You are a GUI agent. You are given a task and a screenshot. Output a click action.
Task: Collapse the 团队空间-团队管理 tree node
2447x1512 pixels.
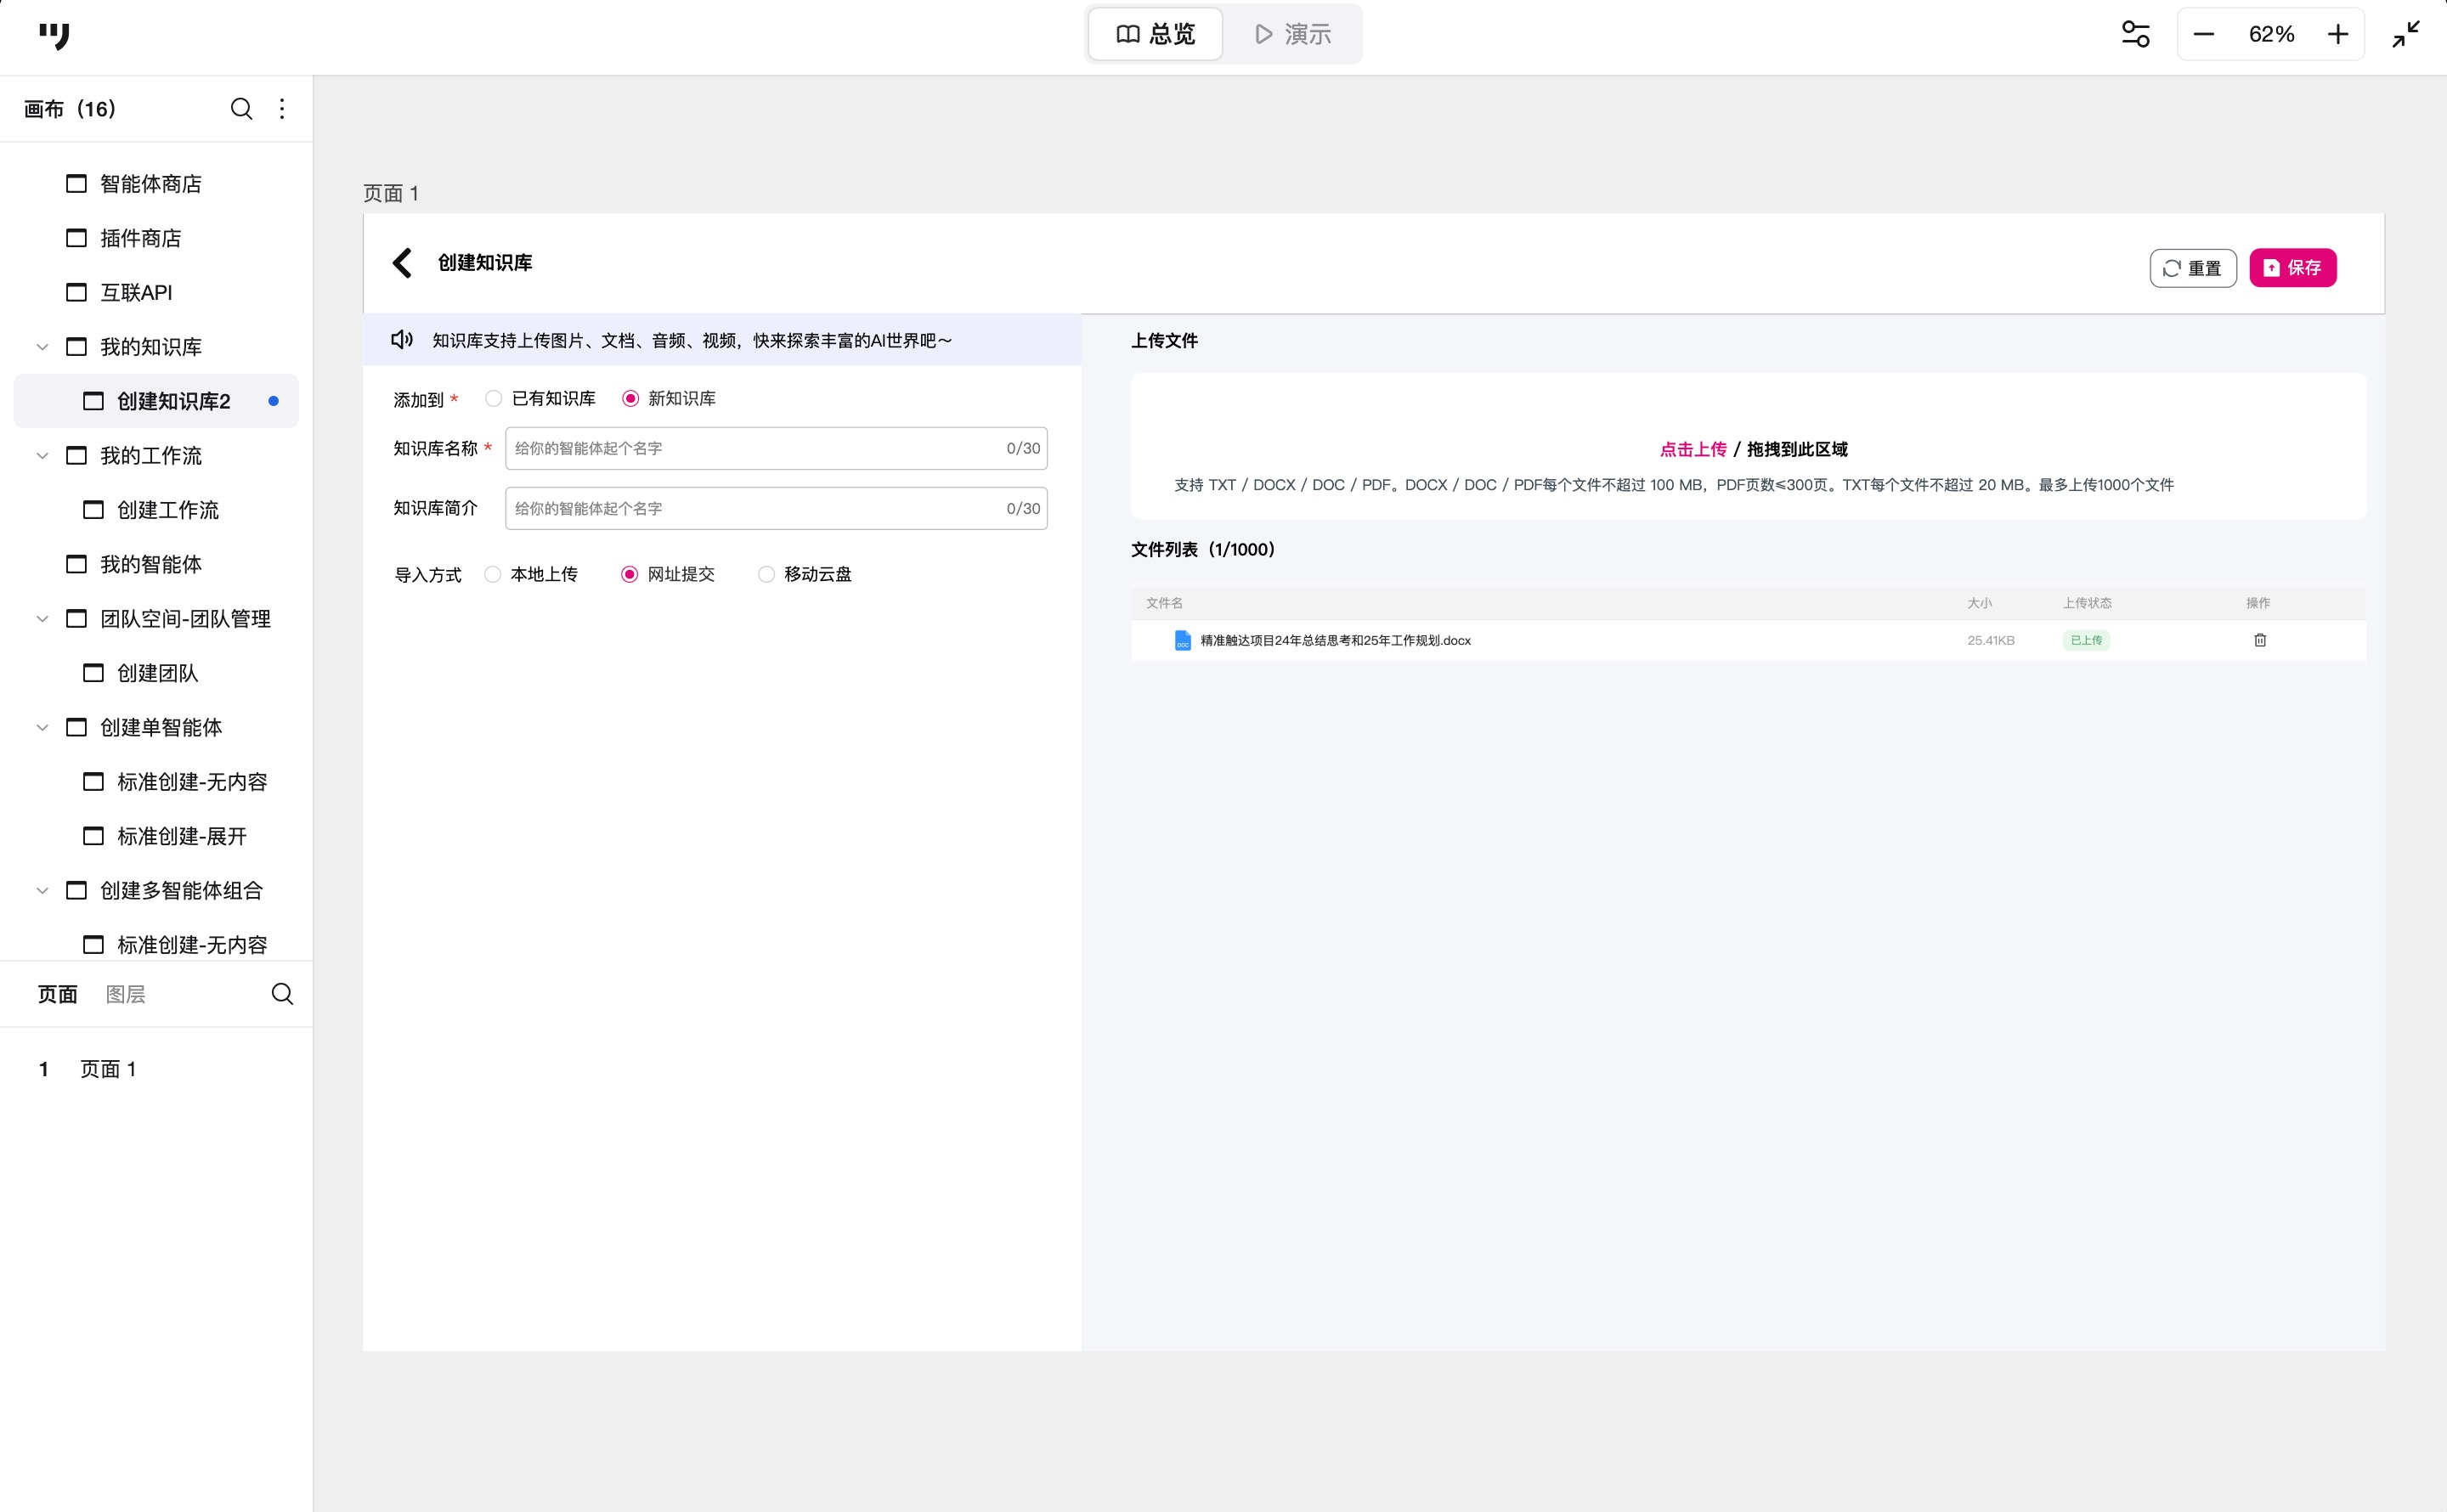click(42, 619)
